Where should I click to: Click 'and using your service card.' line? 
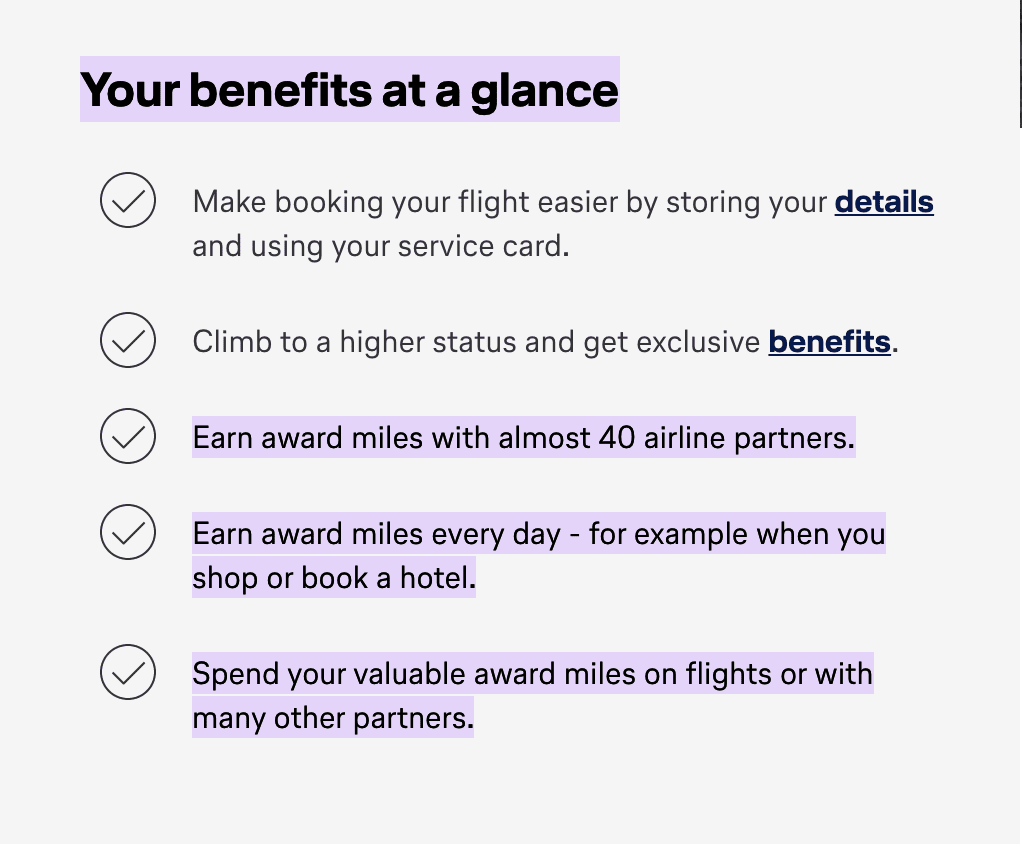(381, 246)
